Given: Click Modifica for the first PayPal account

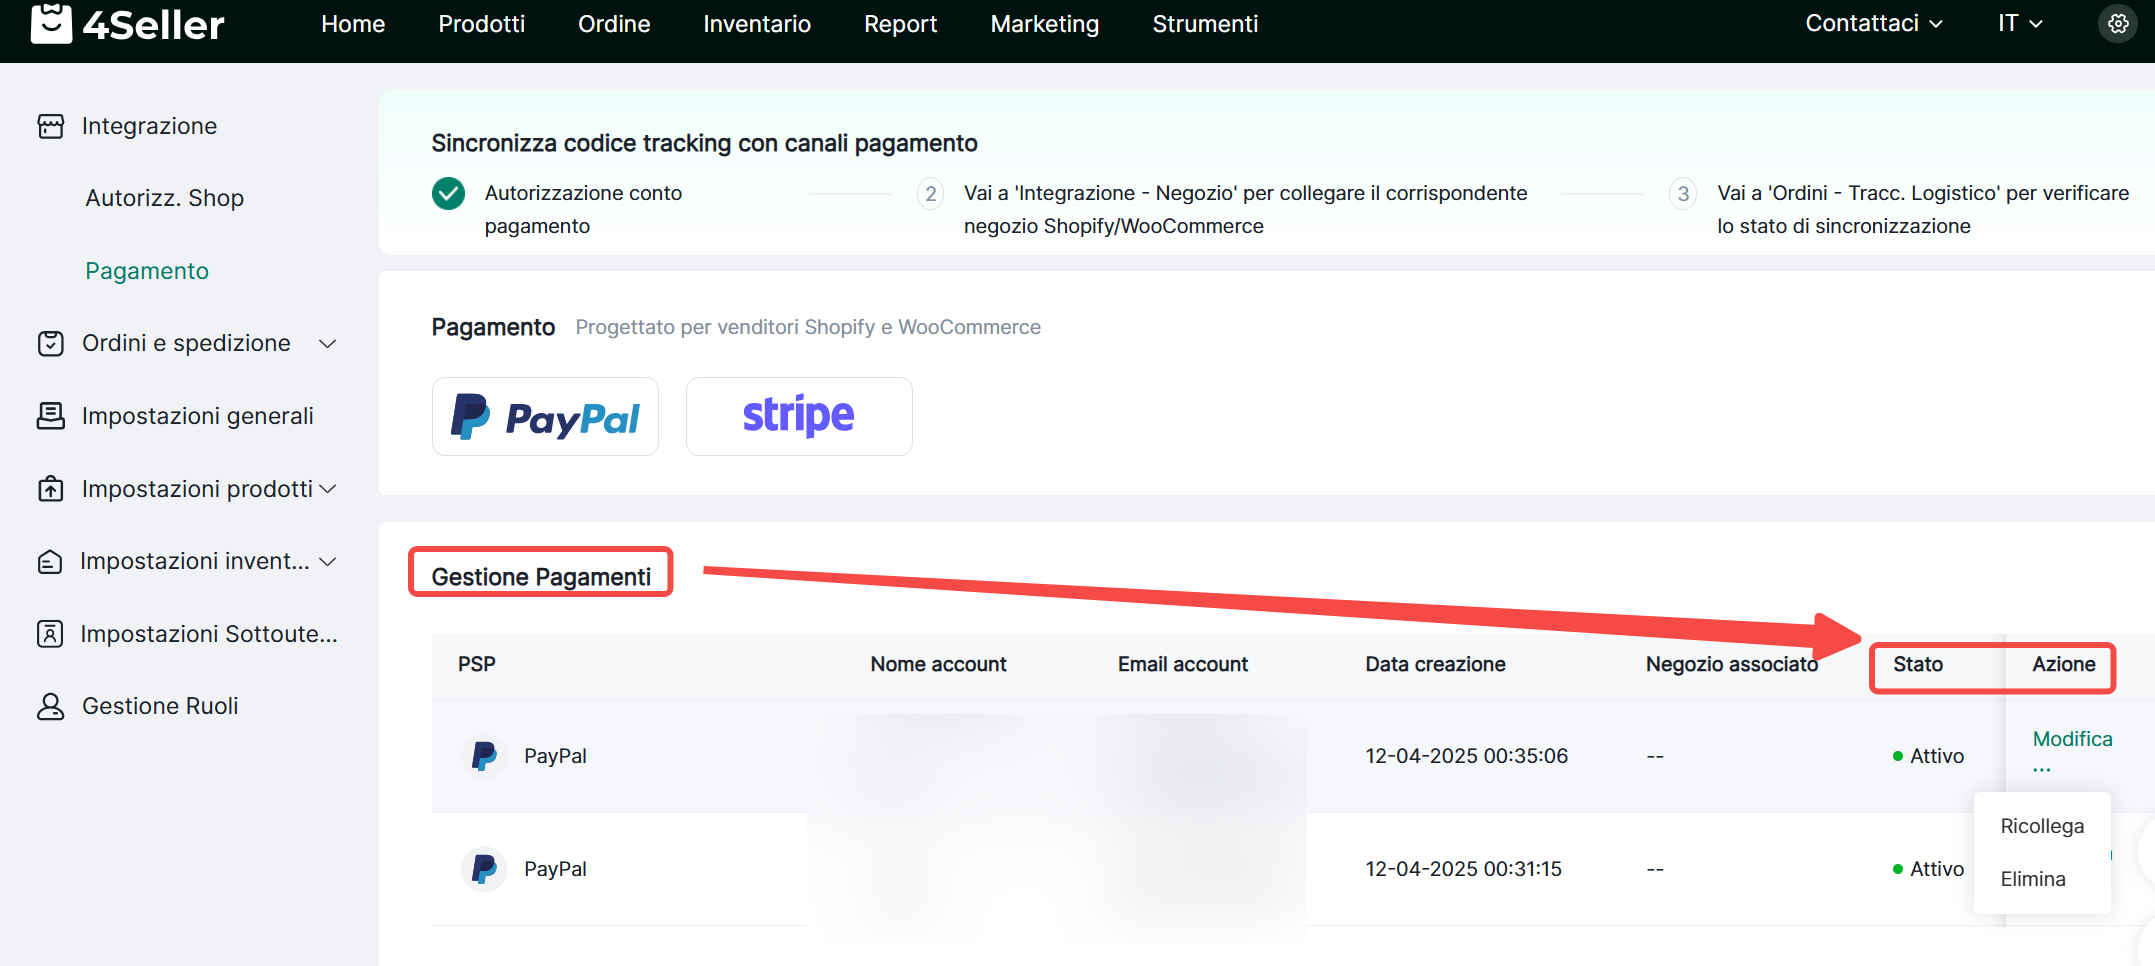Looking at the screenshot, I should point(2072,739).
